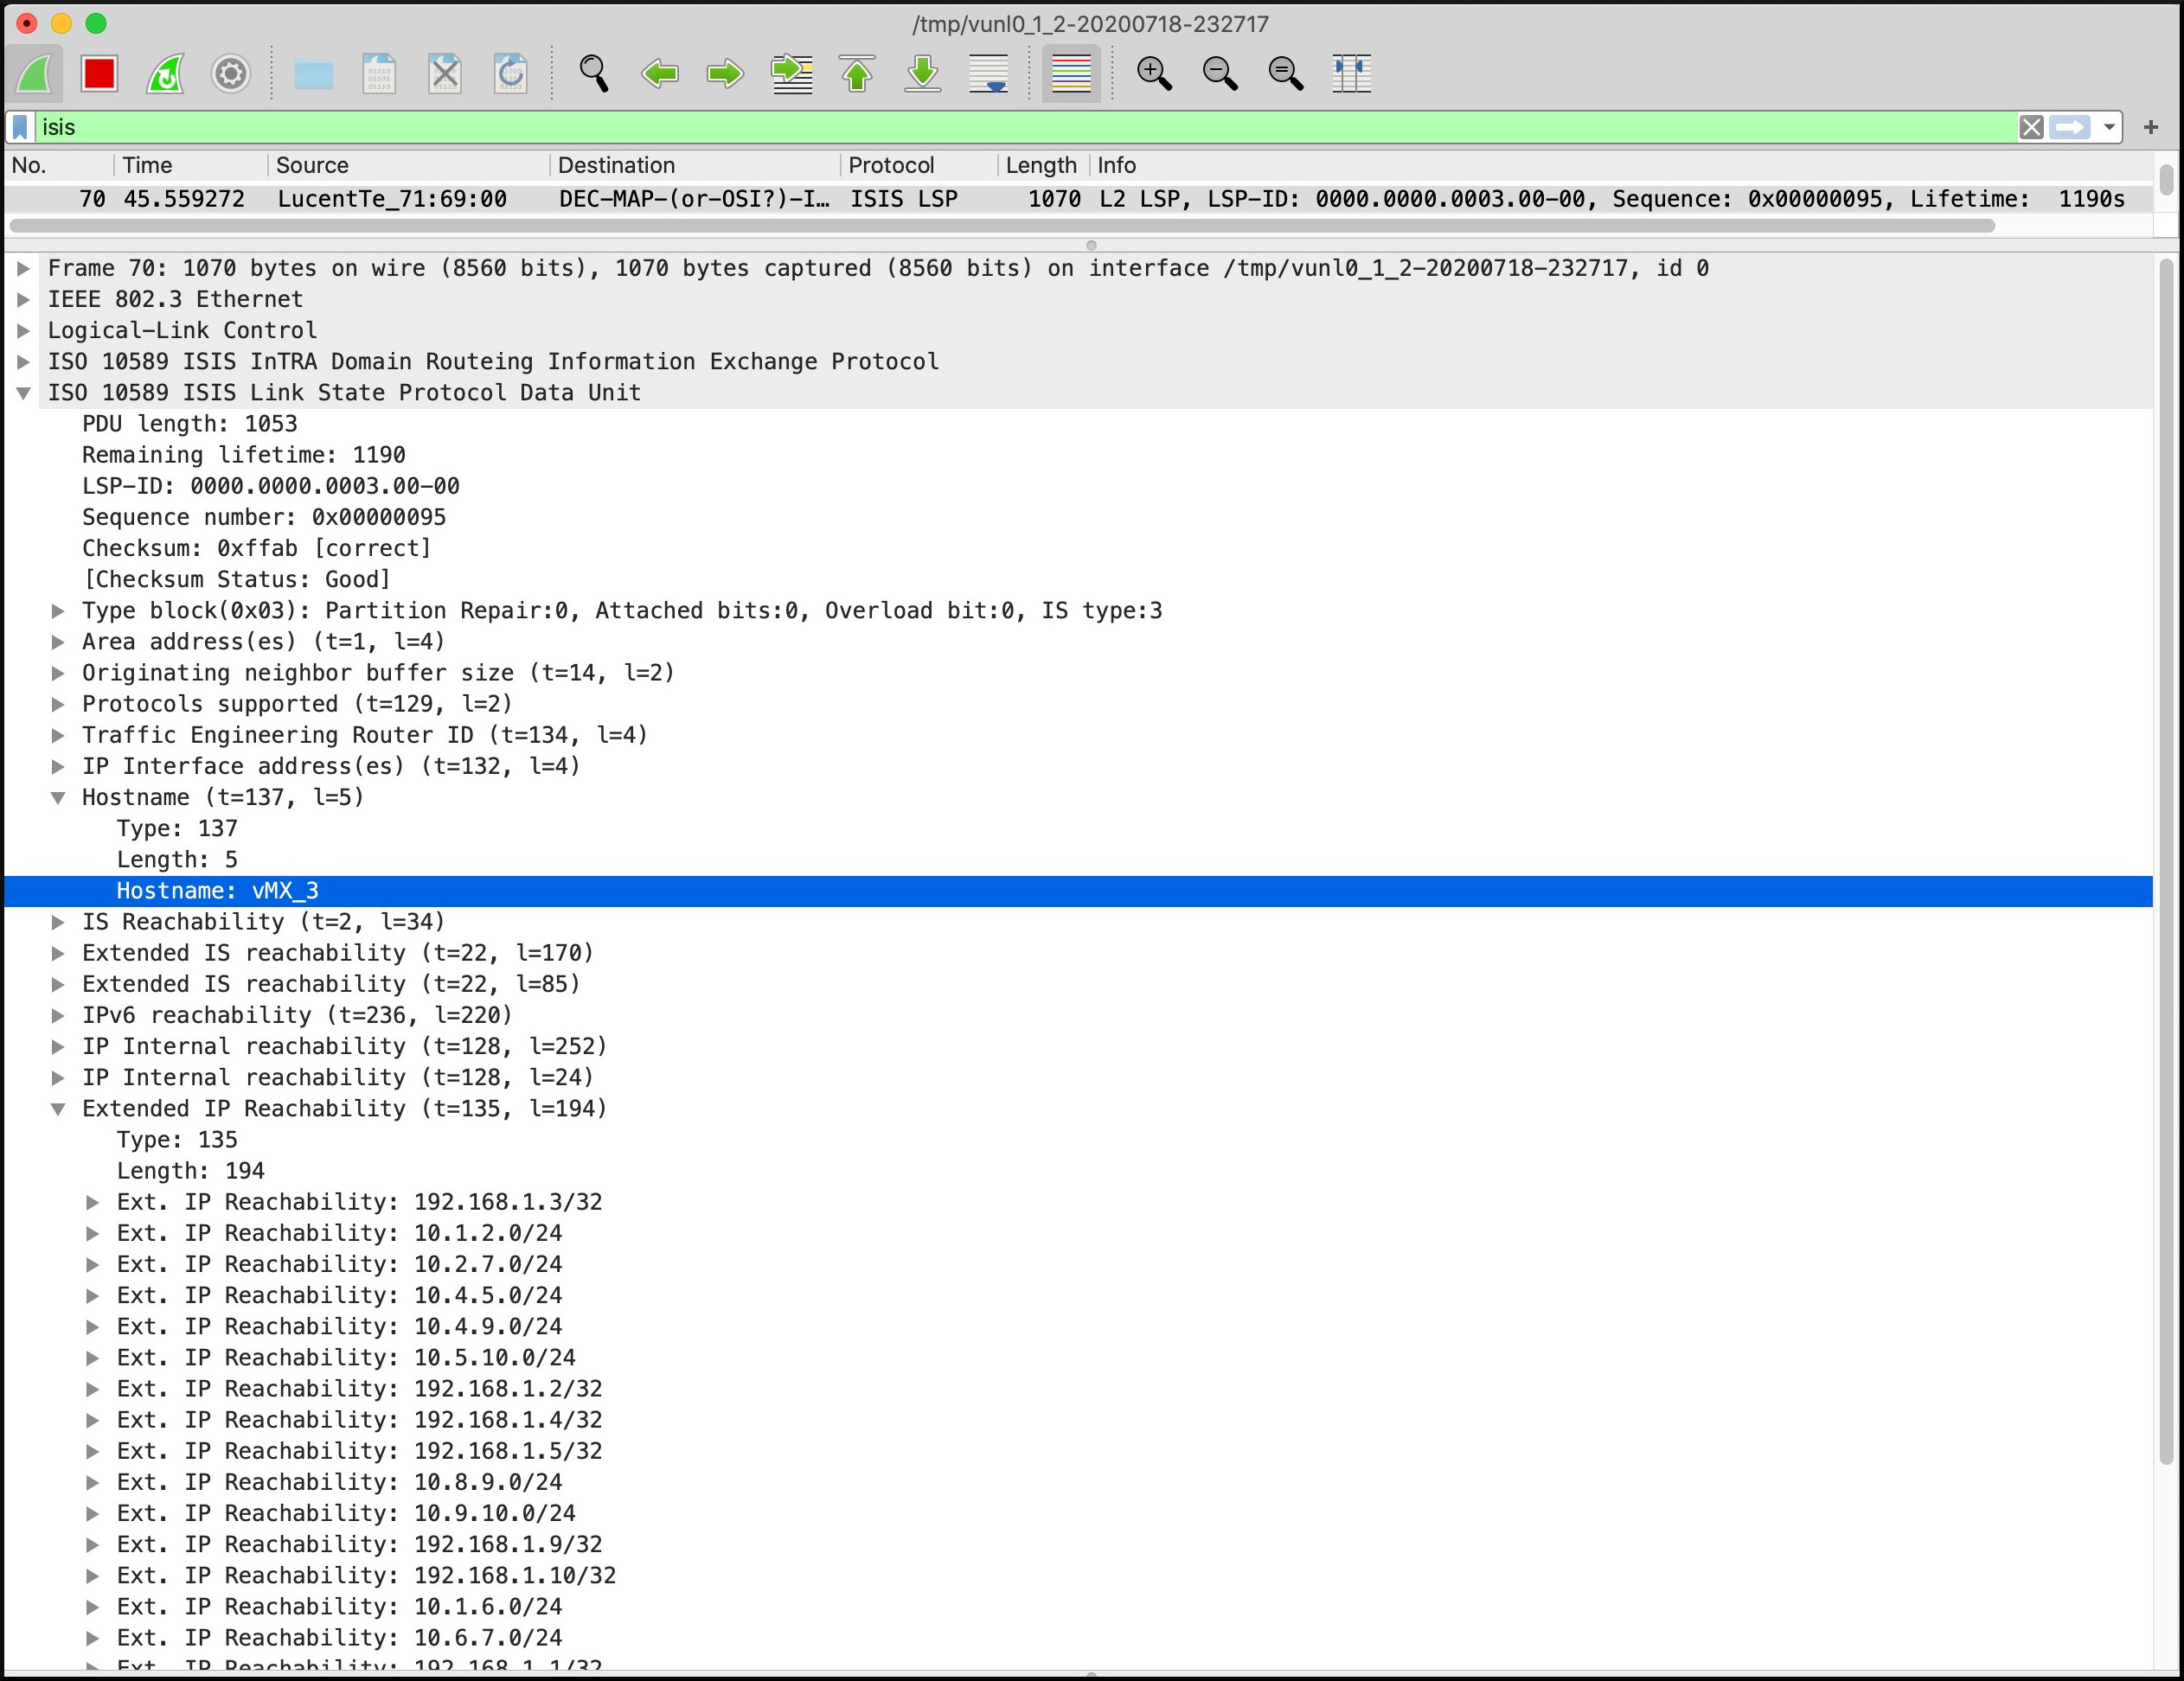Toggle packet list colorization
The width and height of the screenshot is (2184, 1681).
coord(1071,74)
